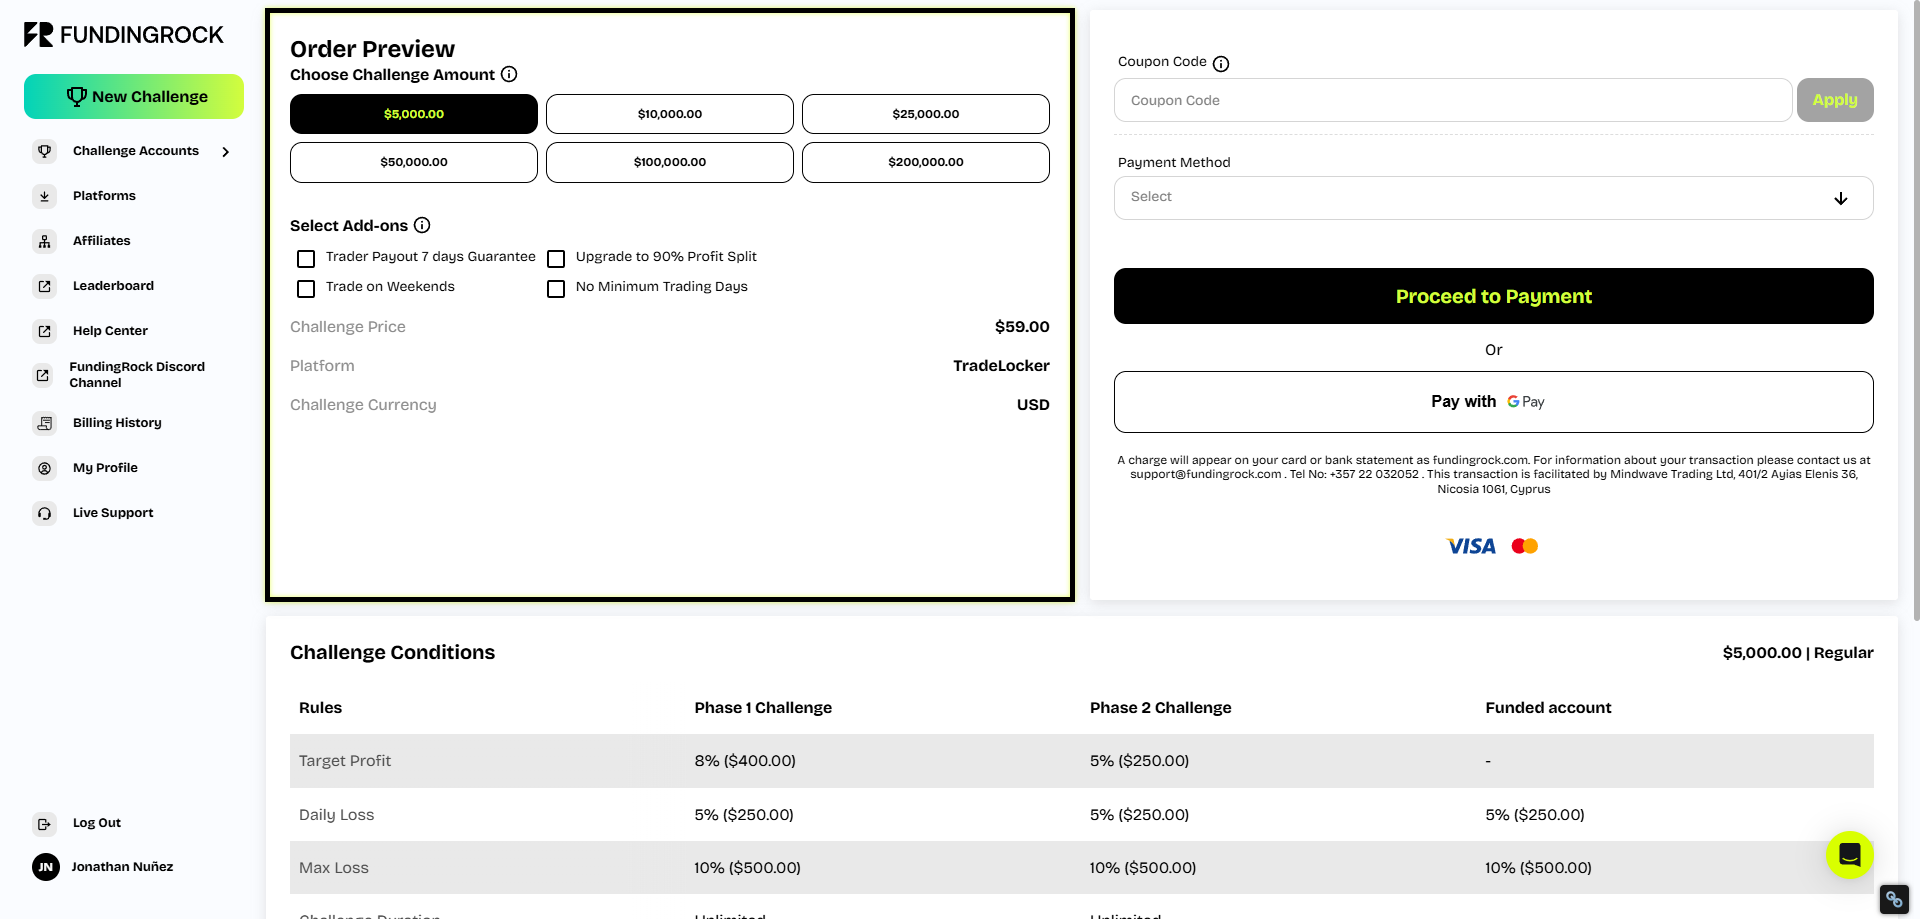Open the chat widget bubble
Image resolution: width=1920 pixels, height=919 pixels.
click(x=1849, y=854)
